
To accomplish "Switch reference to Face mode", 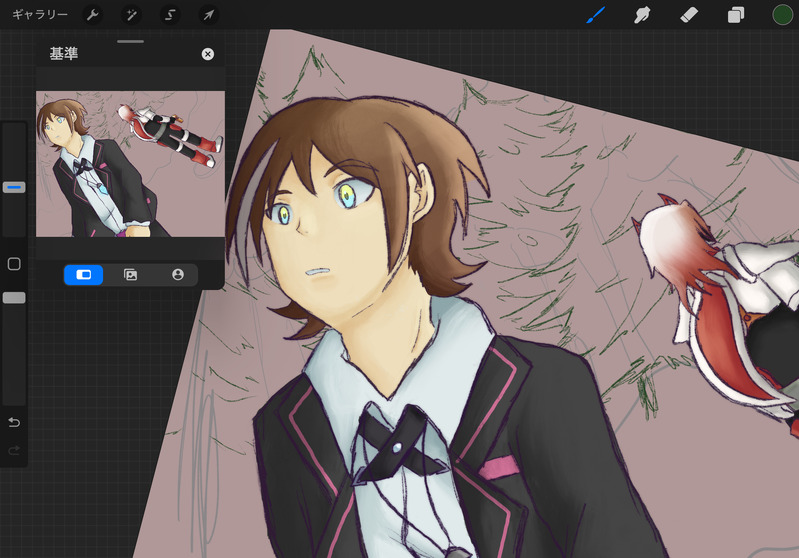I will point(177,275).
